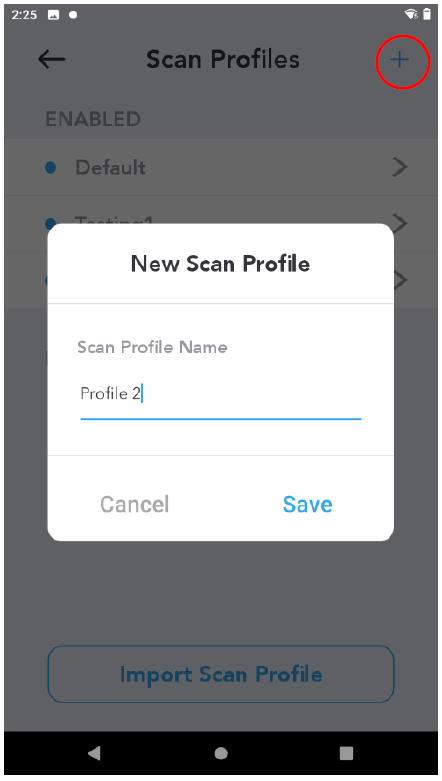Tap the Import Scan Profile button
This screenshot has width=442, height=781.
coord(221,674)
